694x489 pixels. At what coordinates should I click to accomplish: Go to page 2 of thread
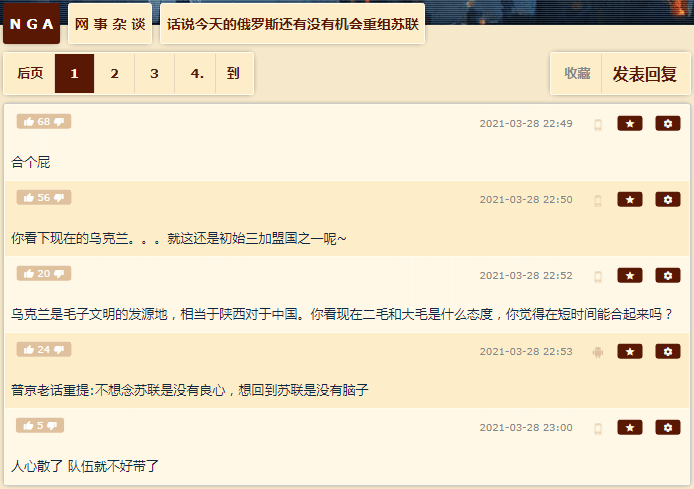click(x=114, y=73)
